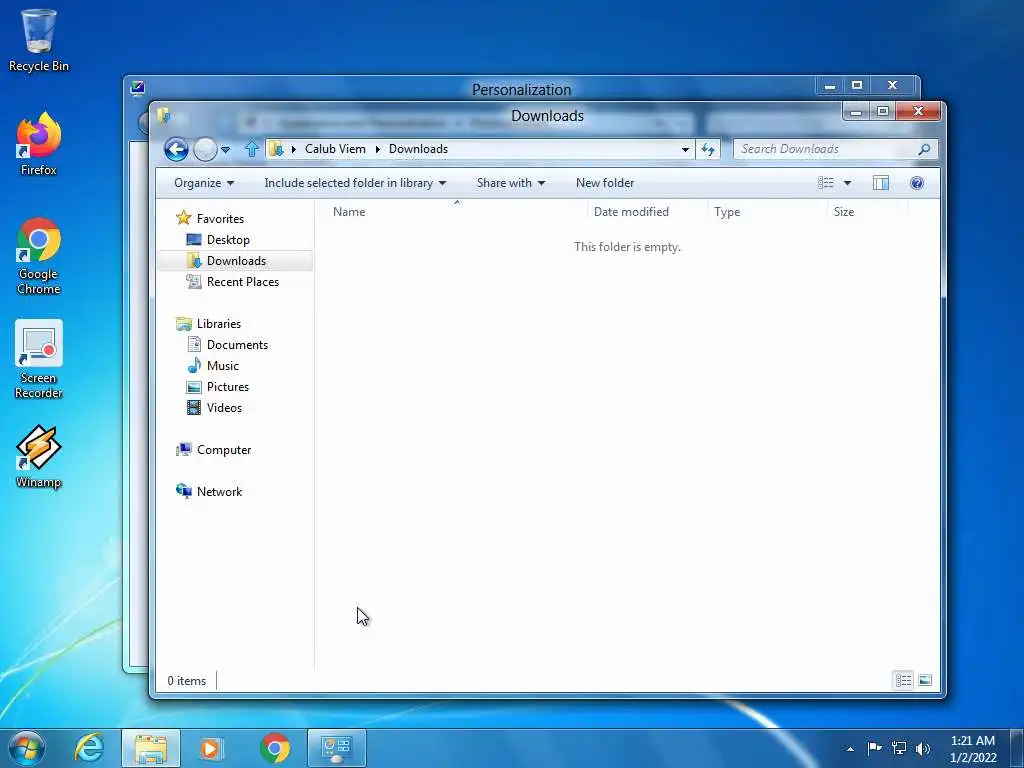Expand the arrow after Calub Viem breadcrumb
The height and width of the screenshot is (768, 1024).
[377, 150]
